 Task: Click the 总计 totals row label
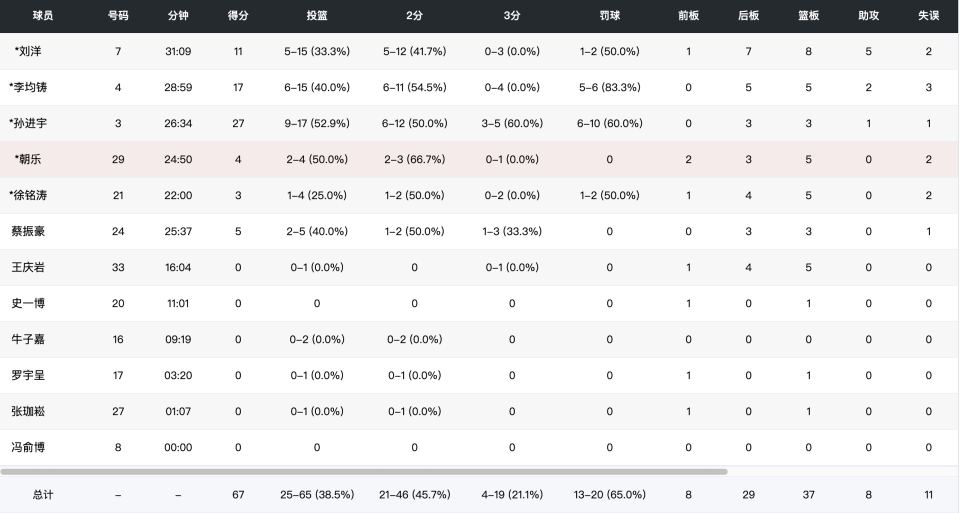coord(43,495)
